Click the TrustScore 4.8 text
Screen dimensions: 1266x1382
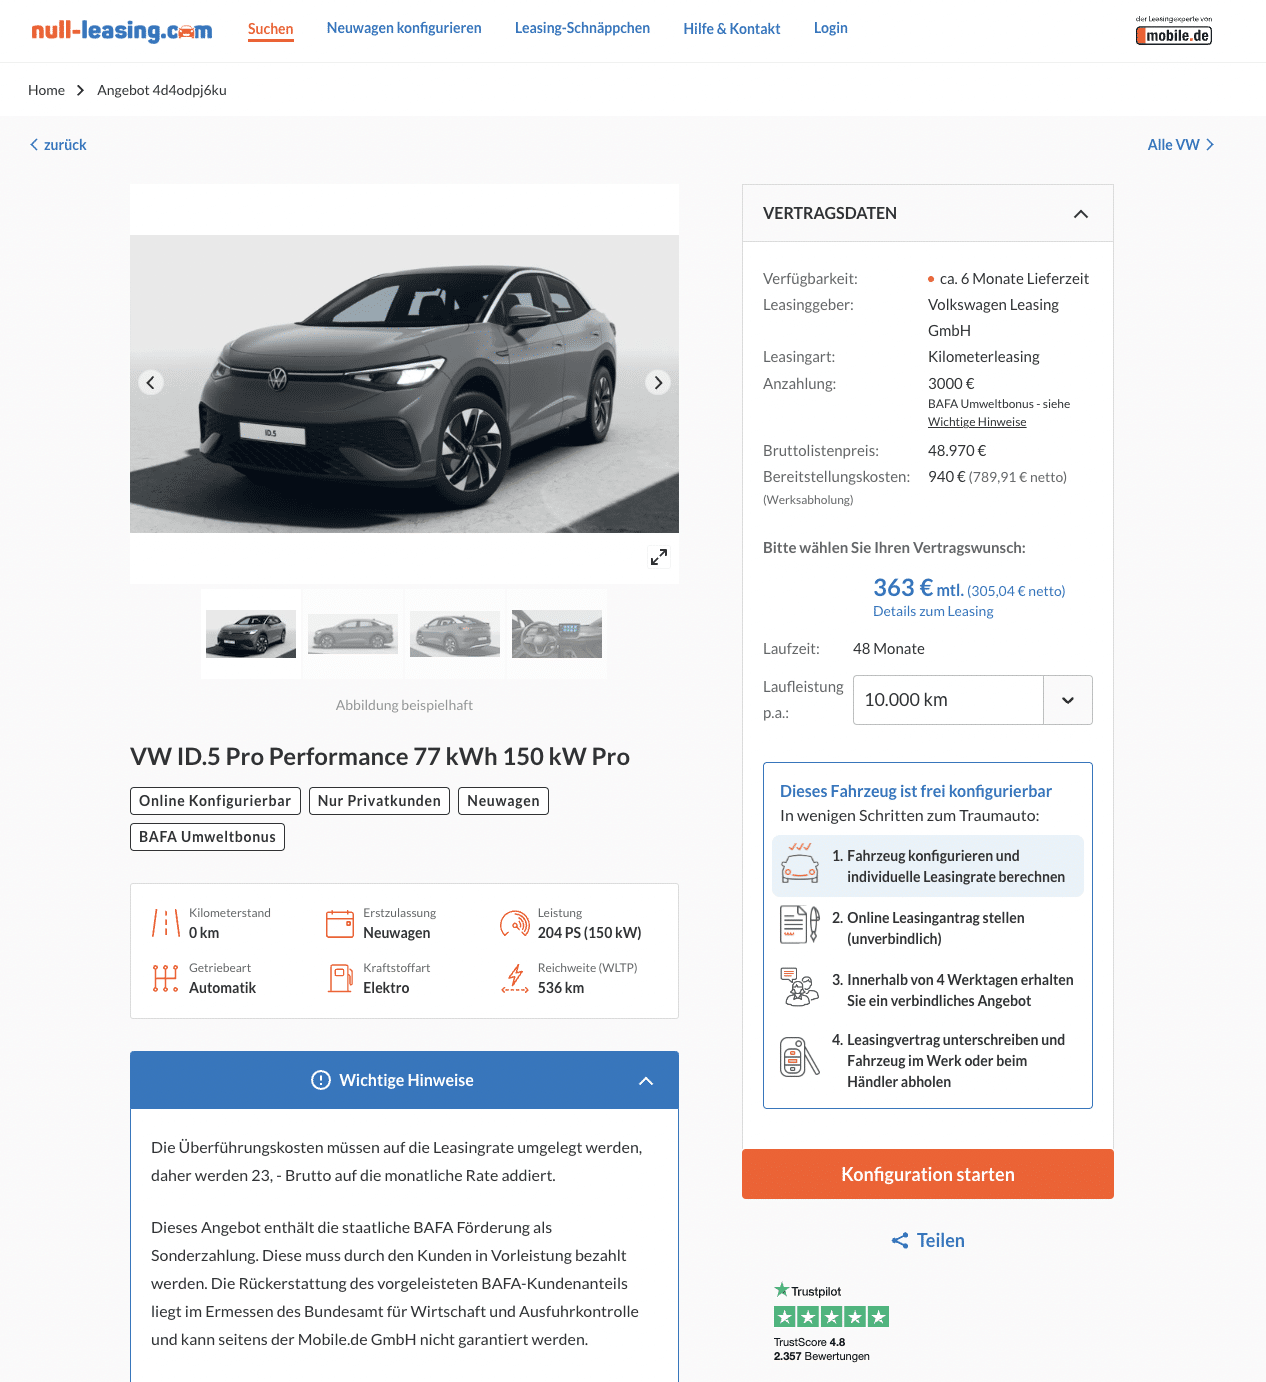(810, 1342)
